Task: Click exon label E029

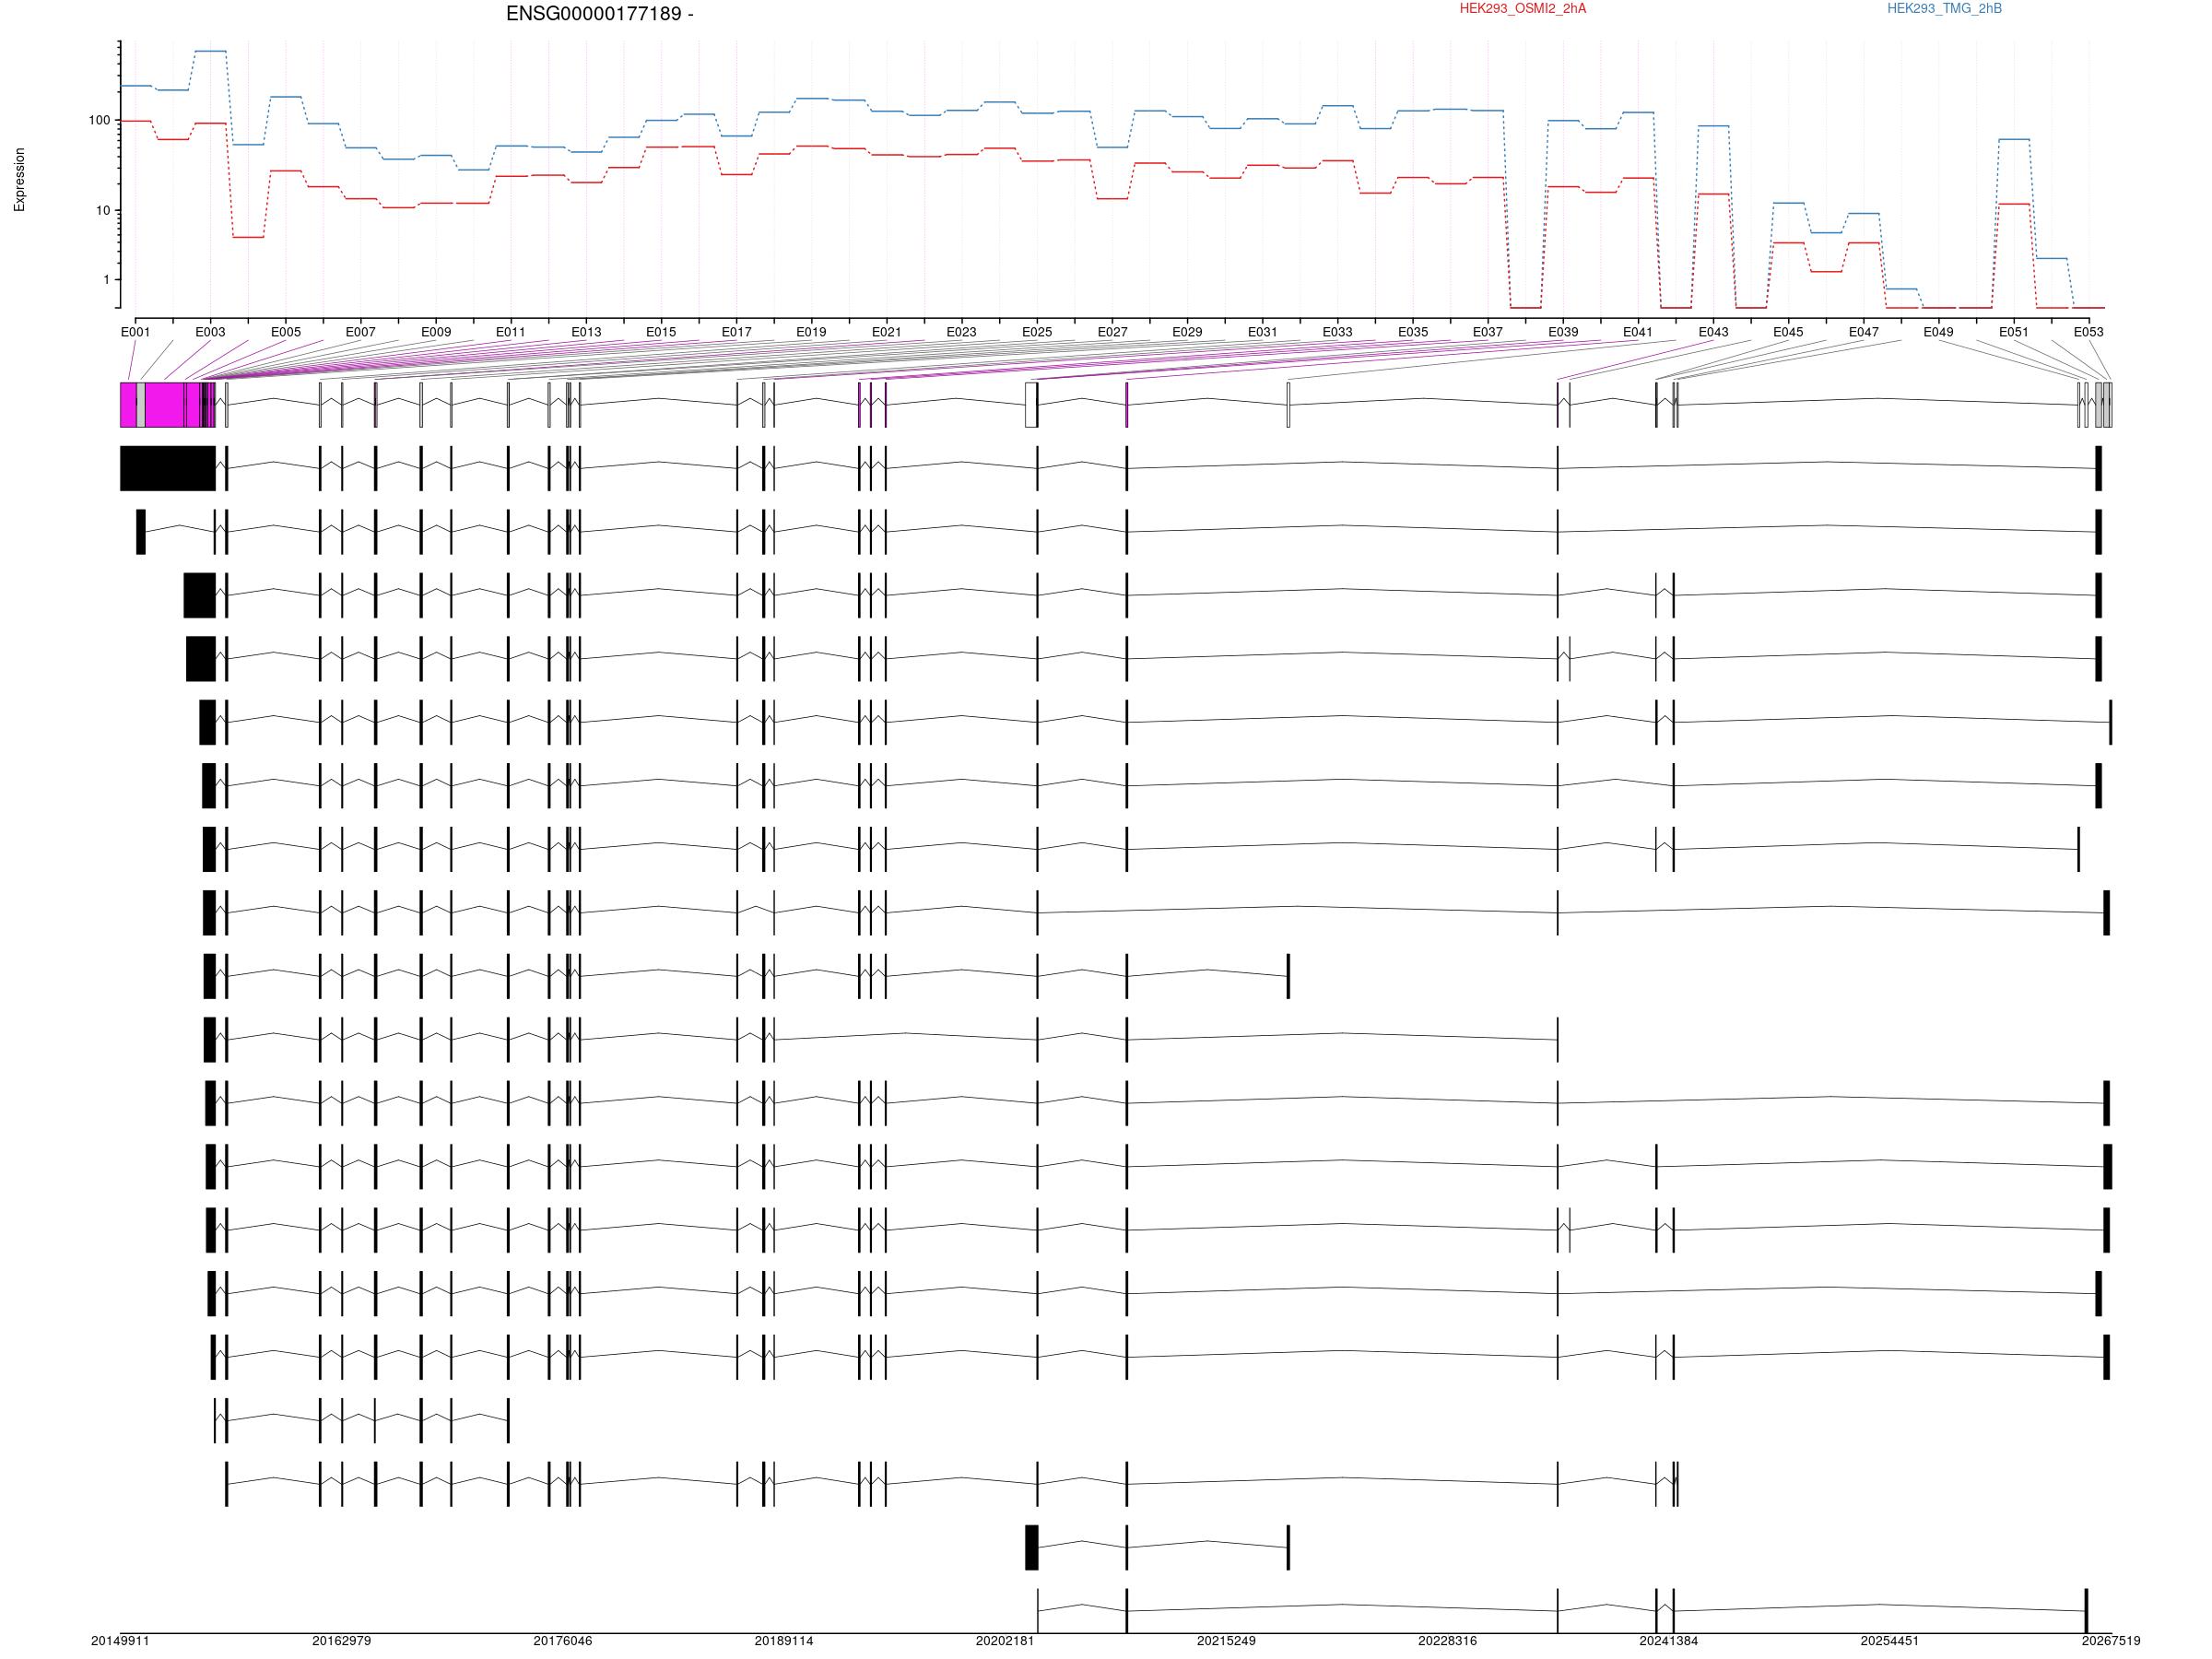Action: [1187, 332]
